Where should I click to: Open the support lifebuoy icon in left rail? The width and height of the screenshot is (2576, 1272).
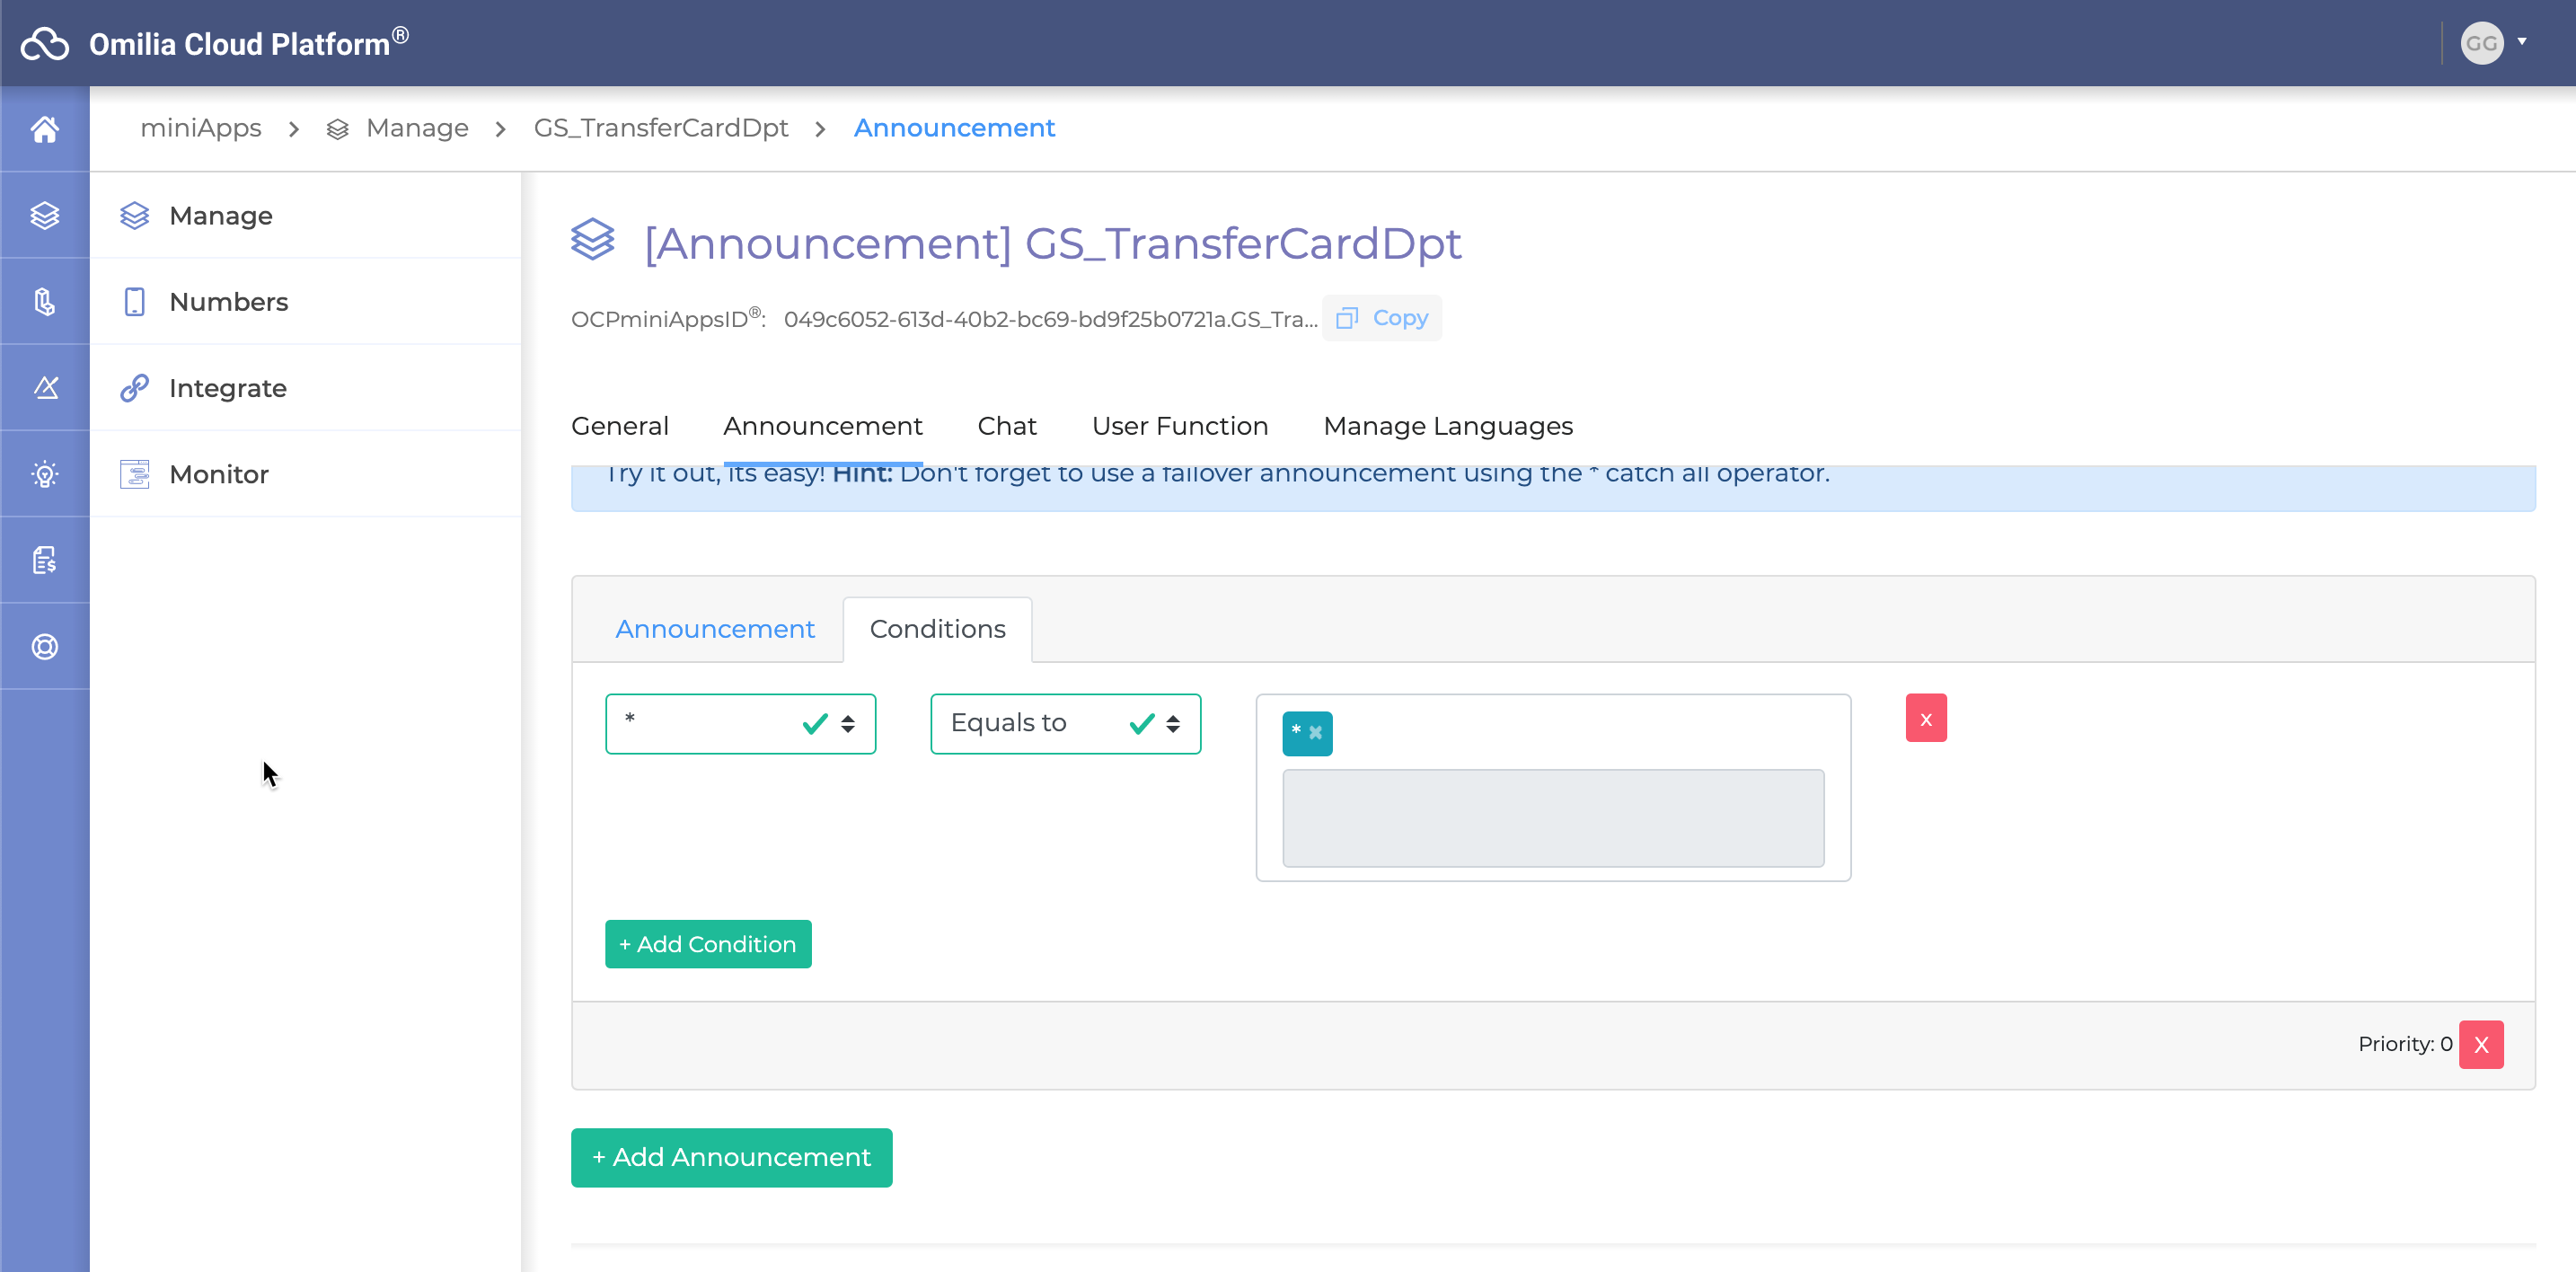point(45,647)
